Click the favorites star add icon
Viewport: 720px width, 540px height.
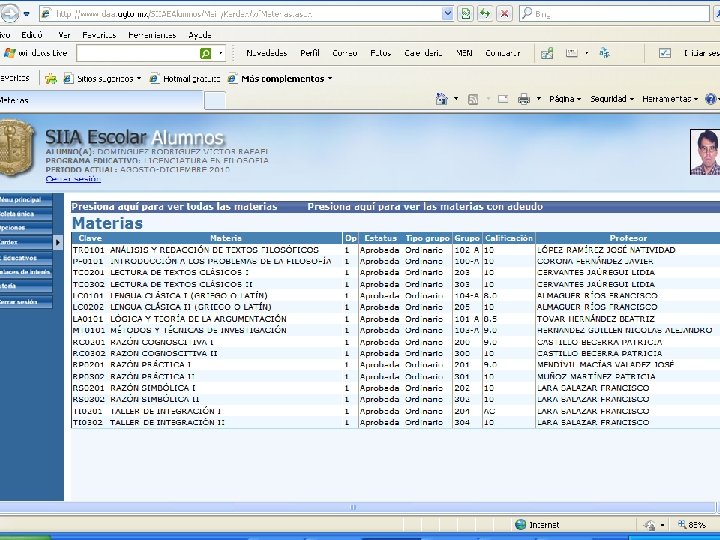(x=51, y=79)
